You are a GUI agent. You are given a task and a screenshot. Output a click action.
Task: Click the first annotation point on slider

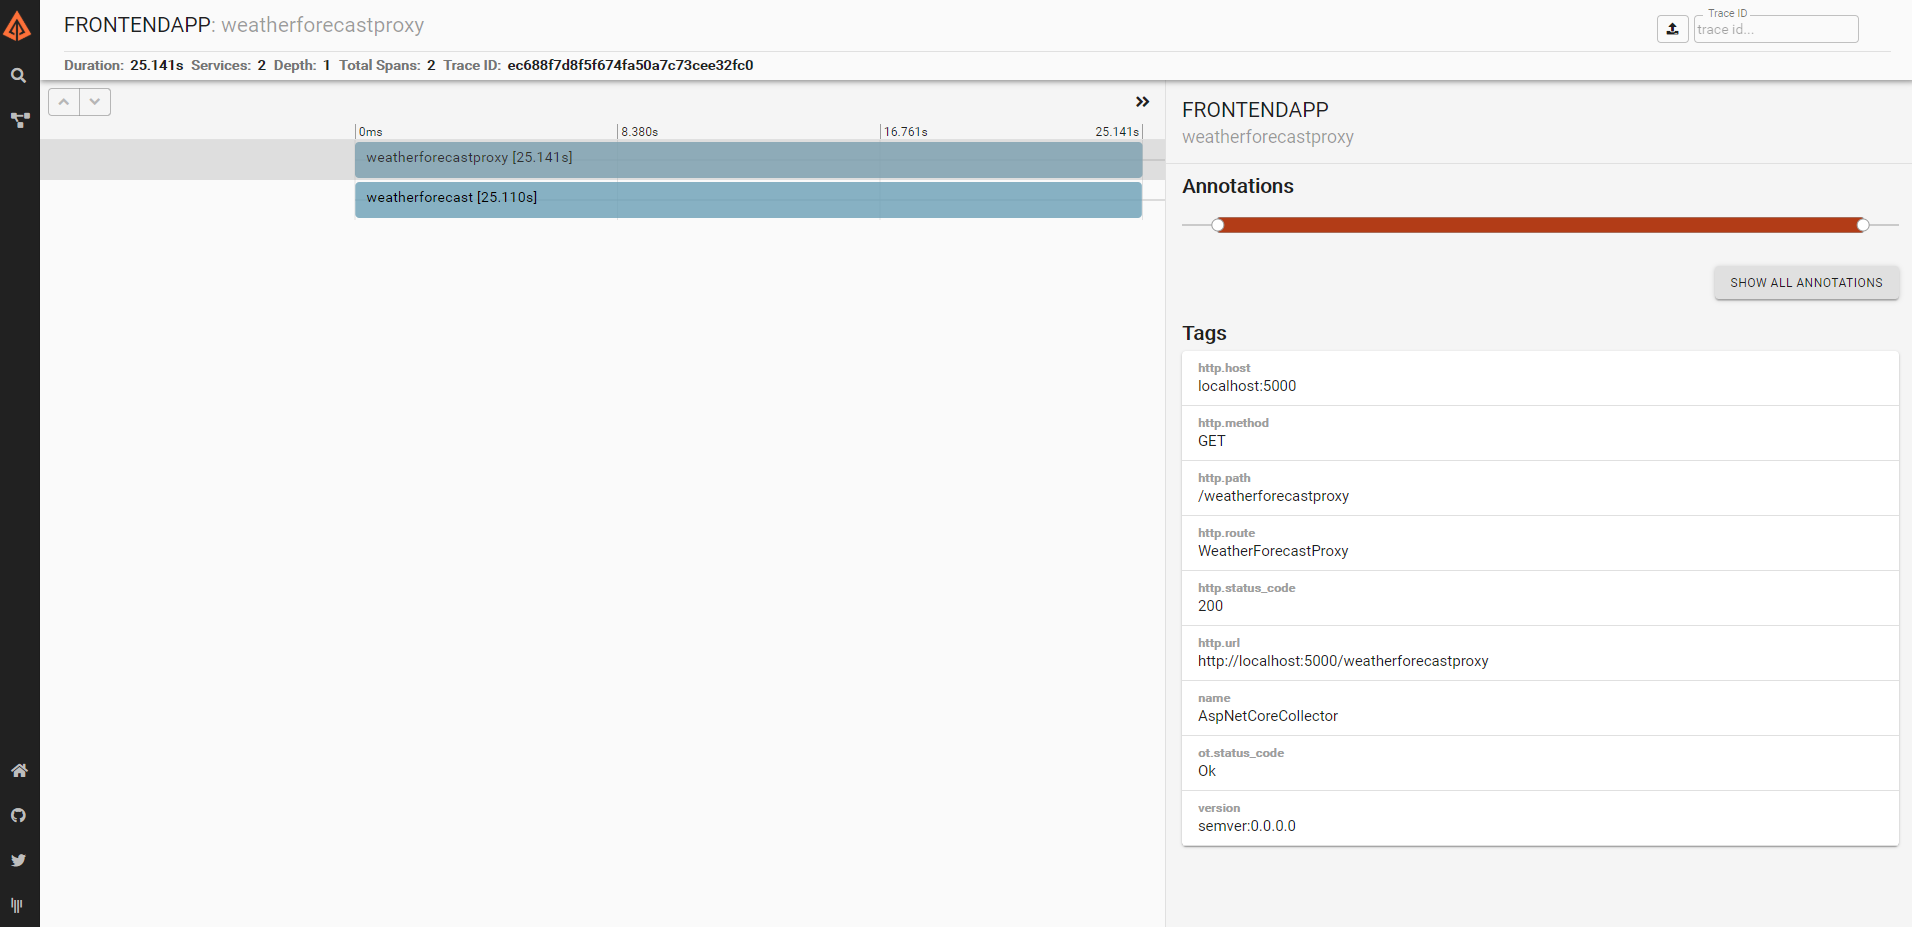(x=1218, y=225)
